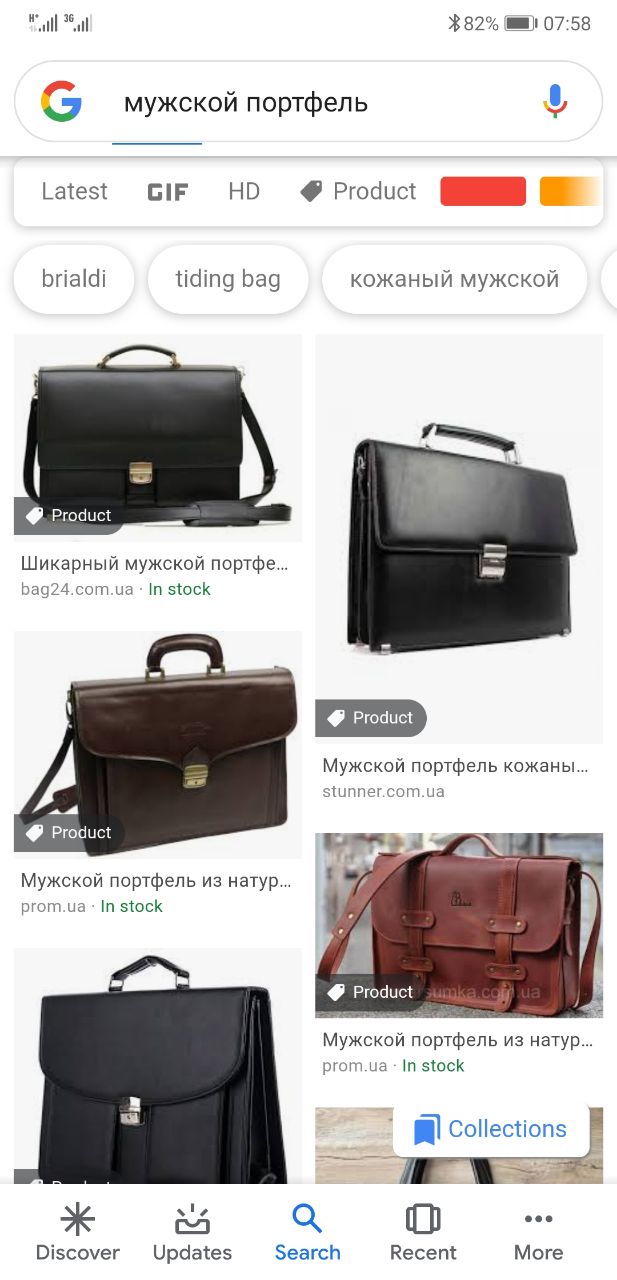Filter images by Latest

click(74, 191)
